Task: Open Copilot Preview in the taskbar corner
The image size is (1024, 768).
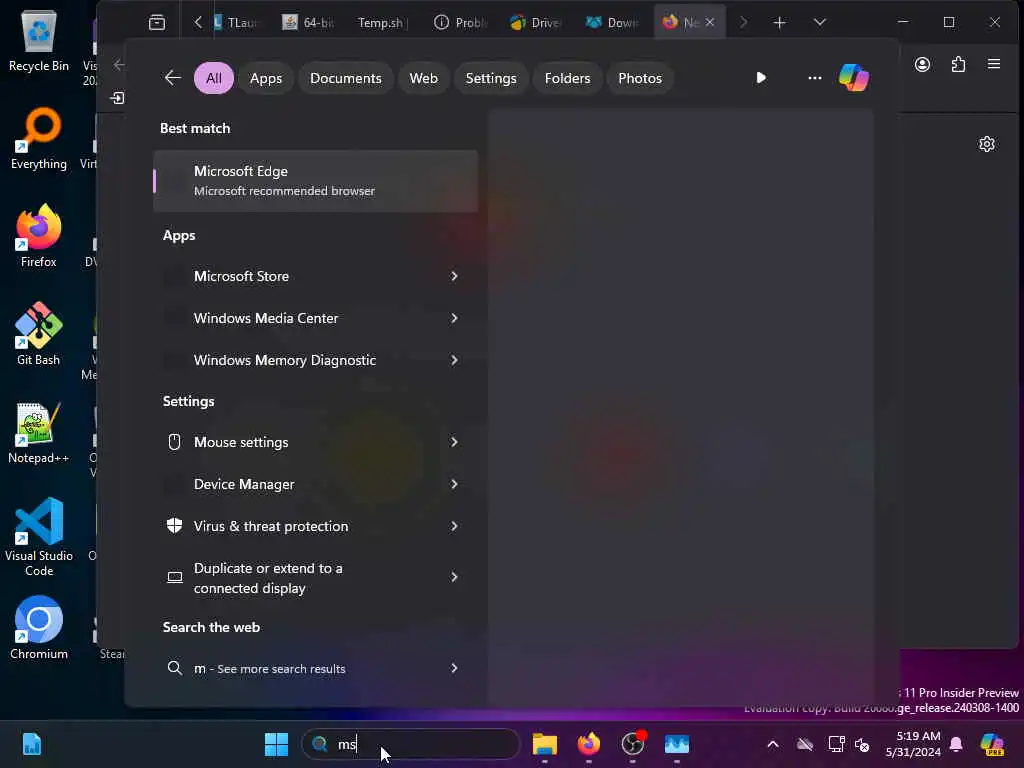Action: [992, 744]
